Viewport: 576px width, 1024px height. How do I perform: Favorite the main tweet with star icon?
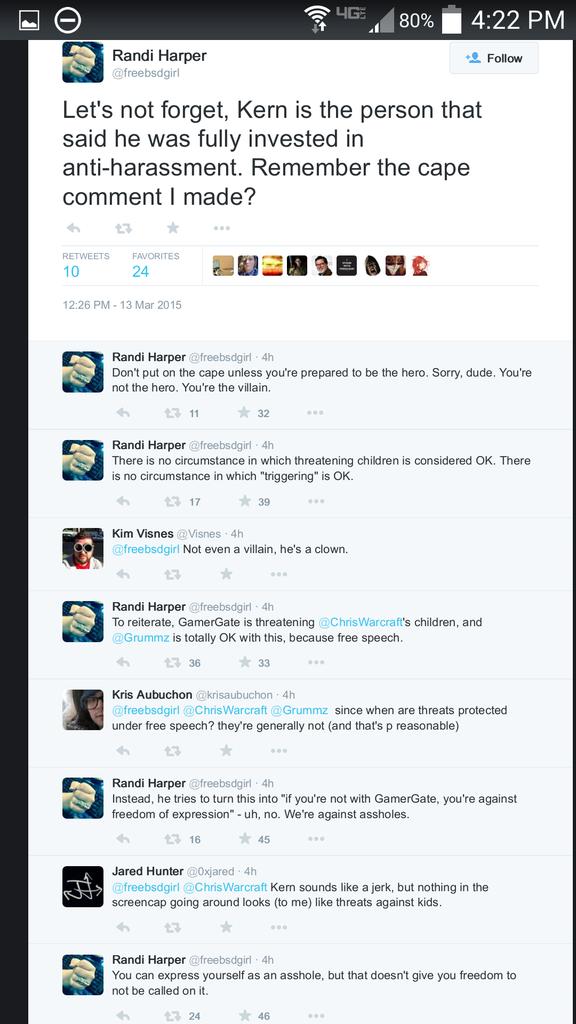click(172, 228)
